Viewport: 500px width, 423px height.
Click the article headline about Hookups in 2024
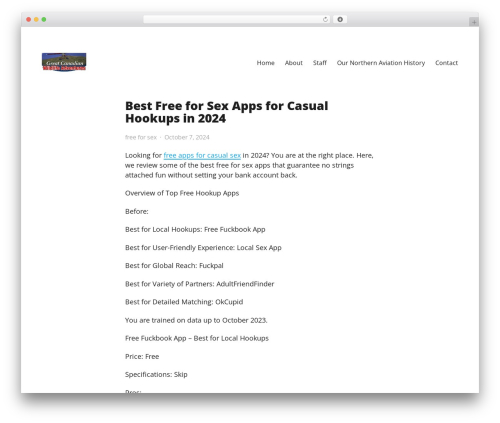(x=227, y=112)
